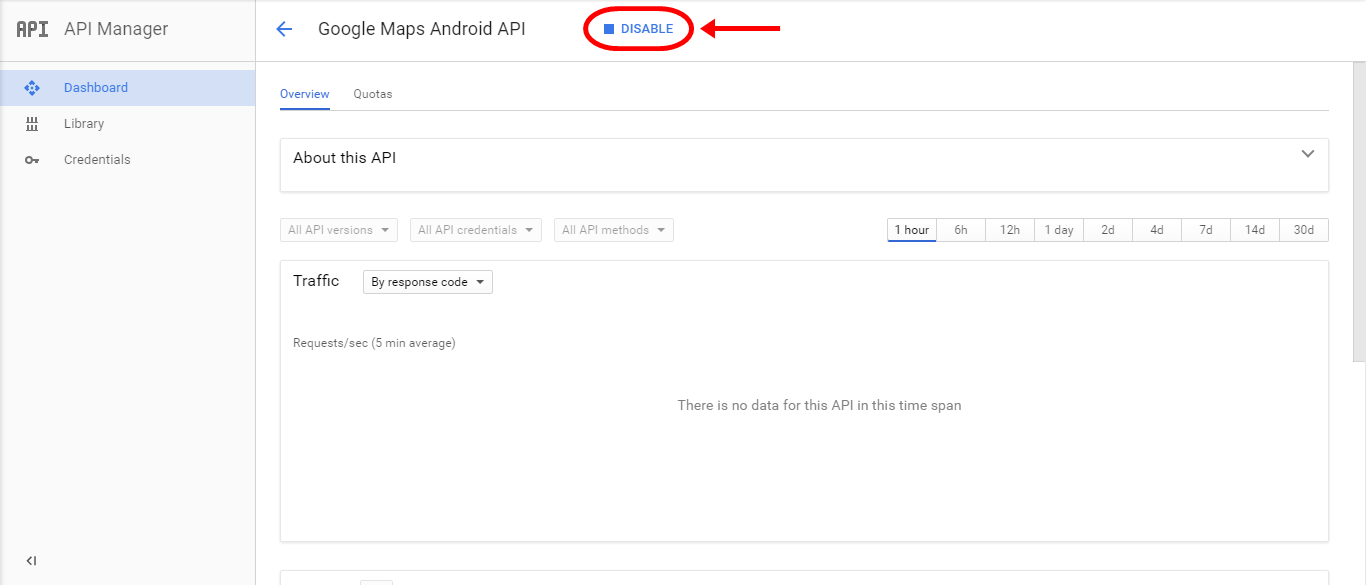Click the back arrow icon
Image resolution: width=1366 pixels, height=585 pixels.
[284, 29]
